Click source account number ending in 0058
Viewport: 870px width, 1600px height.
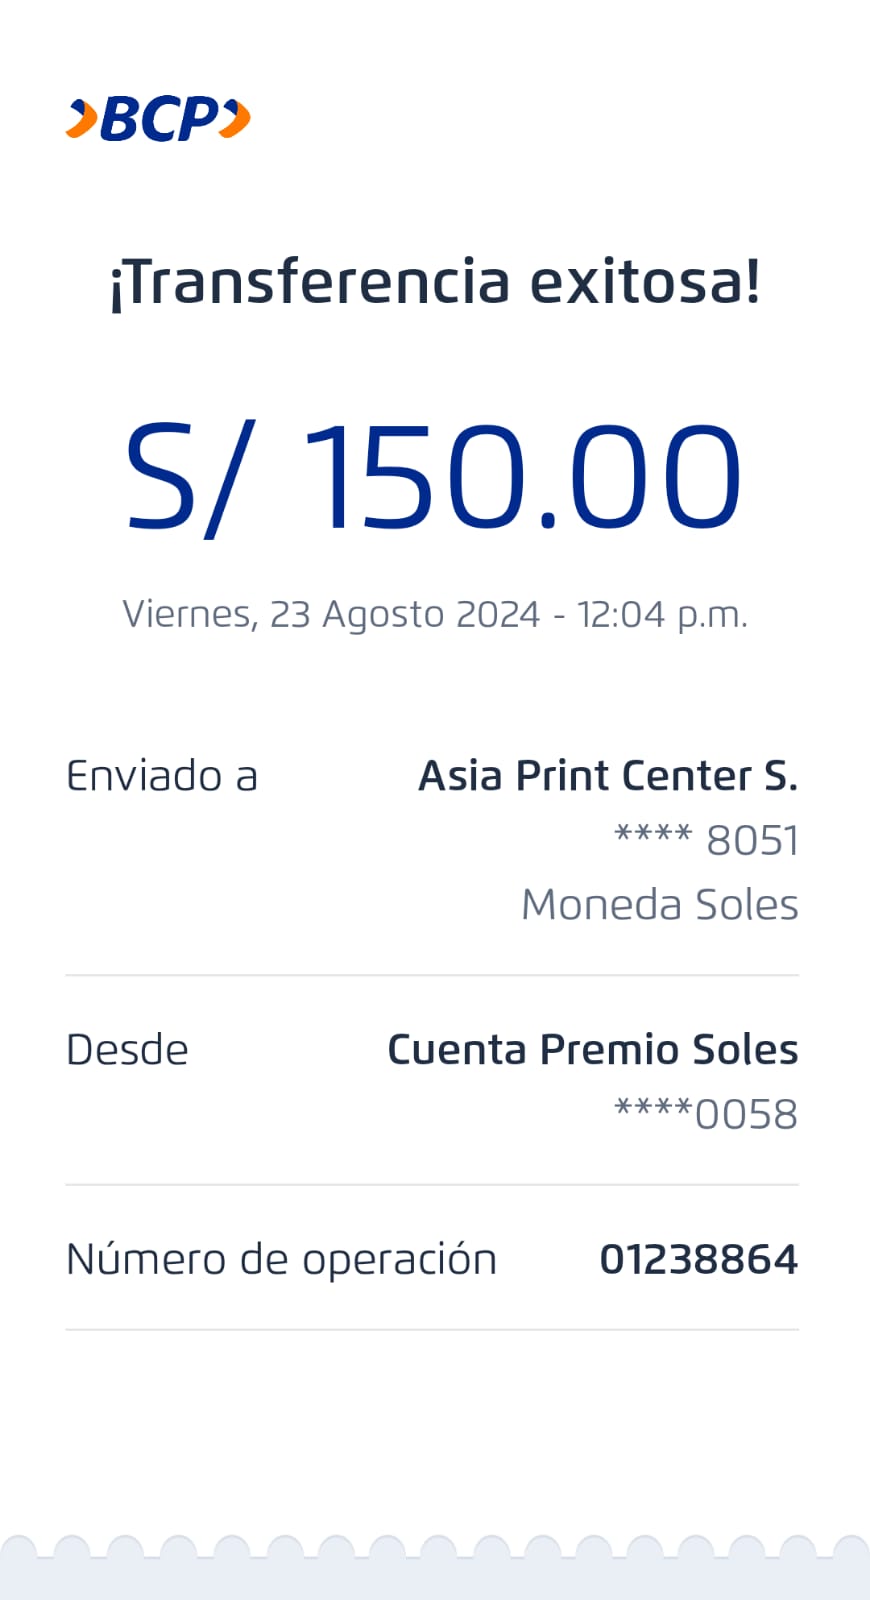click(706, 1114)
